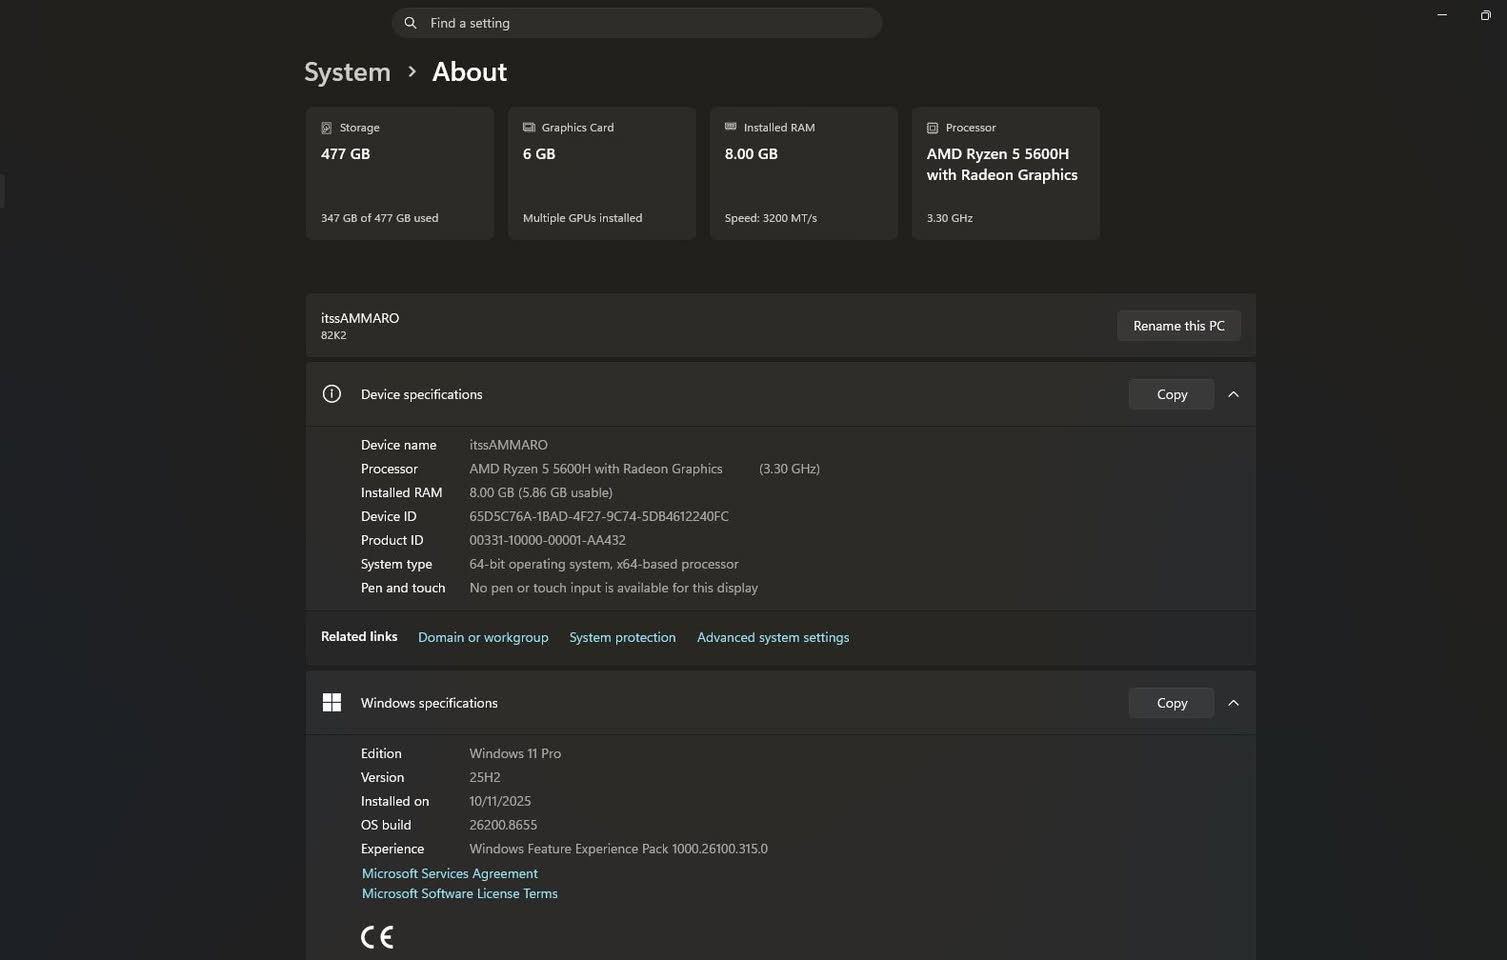The image size is (1507, 960).
Task: Open the Installed RAM 8.00 GB card
Action: tap(804, 173)
